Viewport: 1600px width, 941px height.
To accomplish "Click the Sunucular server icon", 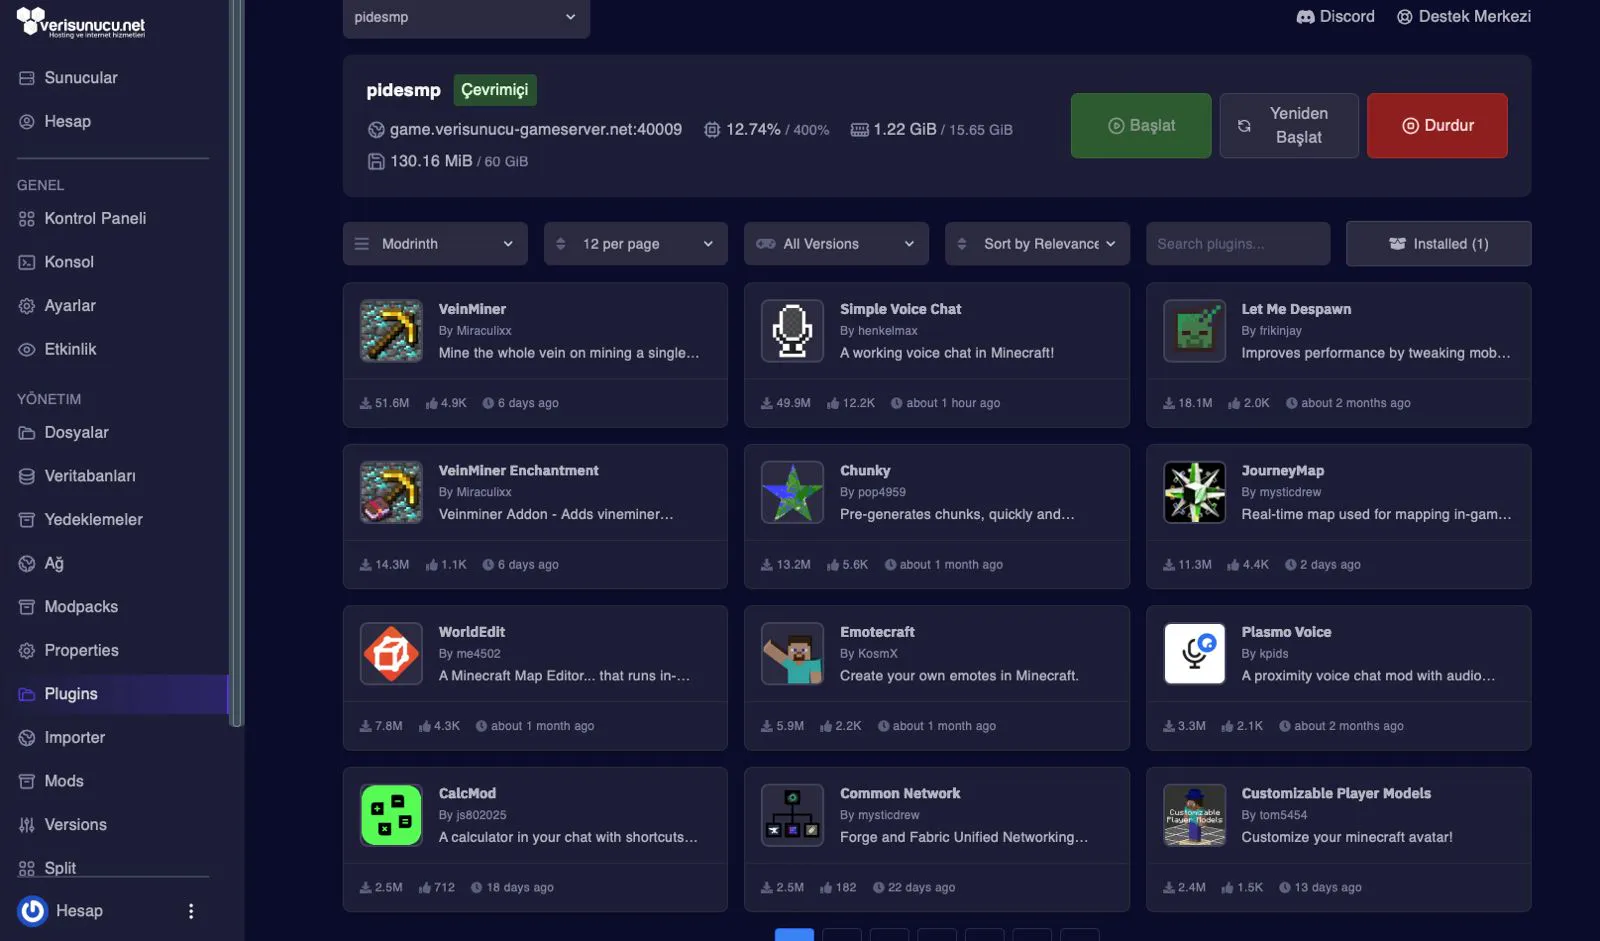I will (x=27, y=78).
